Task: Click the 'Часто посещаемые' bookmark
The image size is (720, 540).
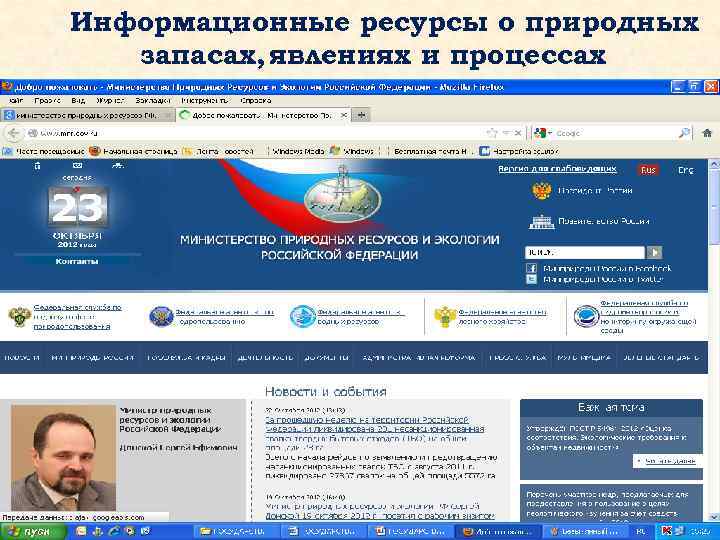Action: point(44,151)
